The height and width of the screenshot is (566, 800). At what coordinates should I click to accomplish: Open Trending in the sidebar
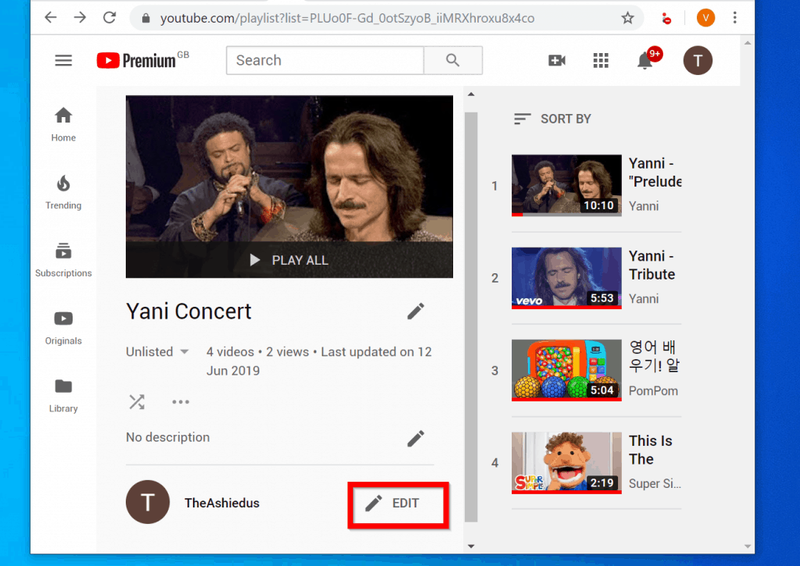coord(63,192)
